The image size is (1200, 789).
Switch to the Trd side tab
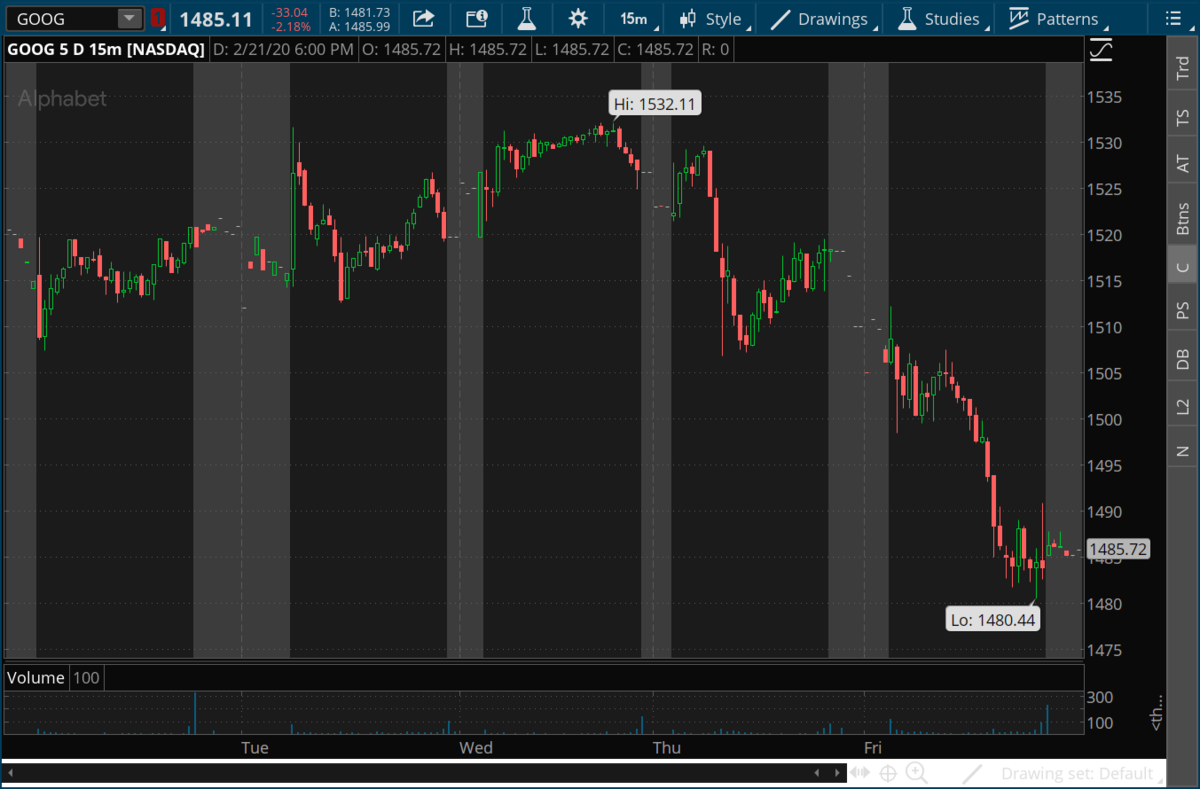coord(1182,66)
